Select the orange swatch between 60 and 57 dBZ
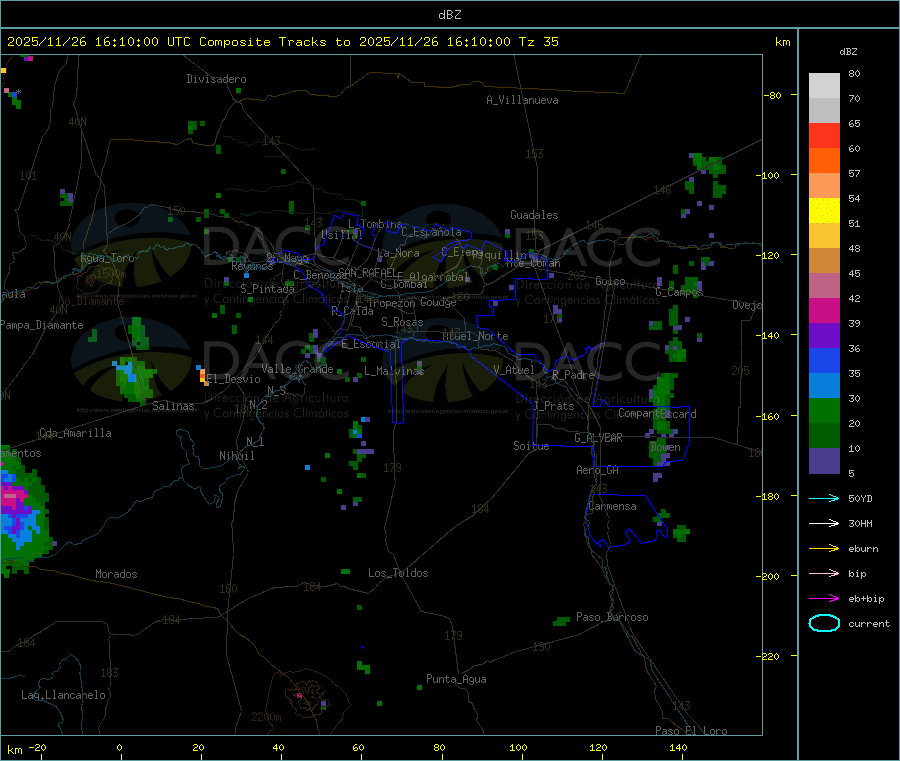The height and width of the screenshot is (761, 900). click(x=824, y=161)
